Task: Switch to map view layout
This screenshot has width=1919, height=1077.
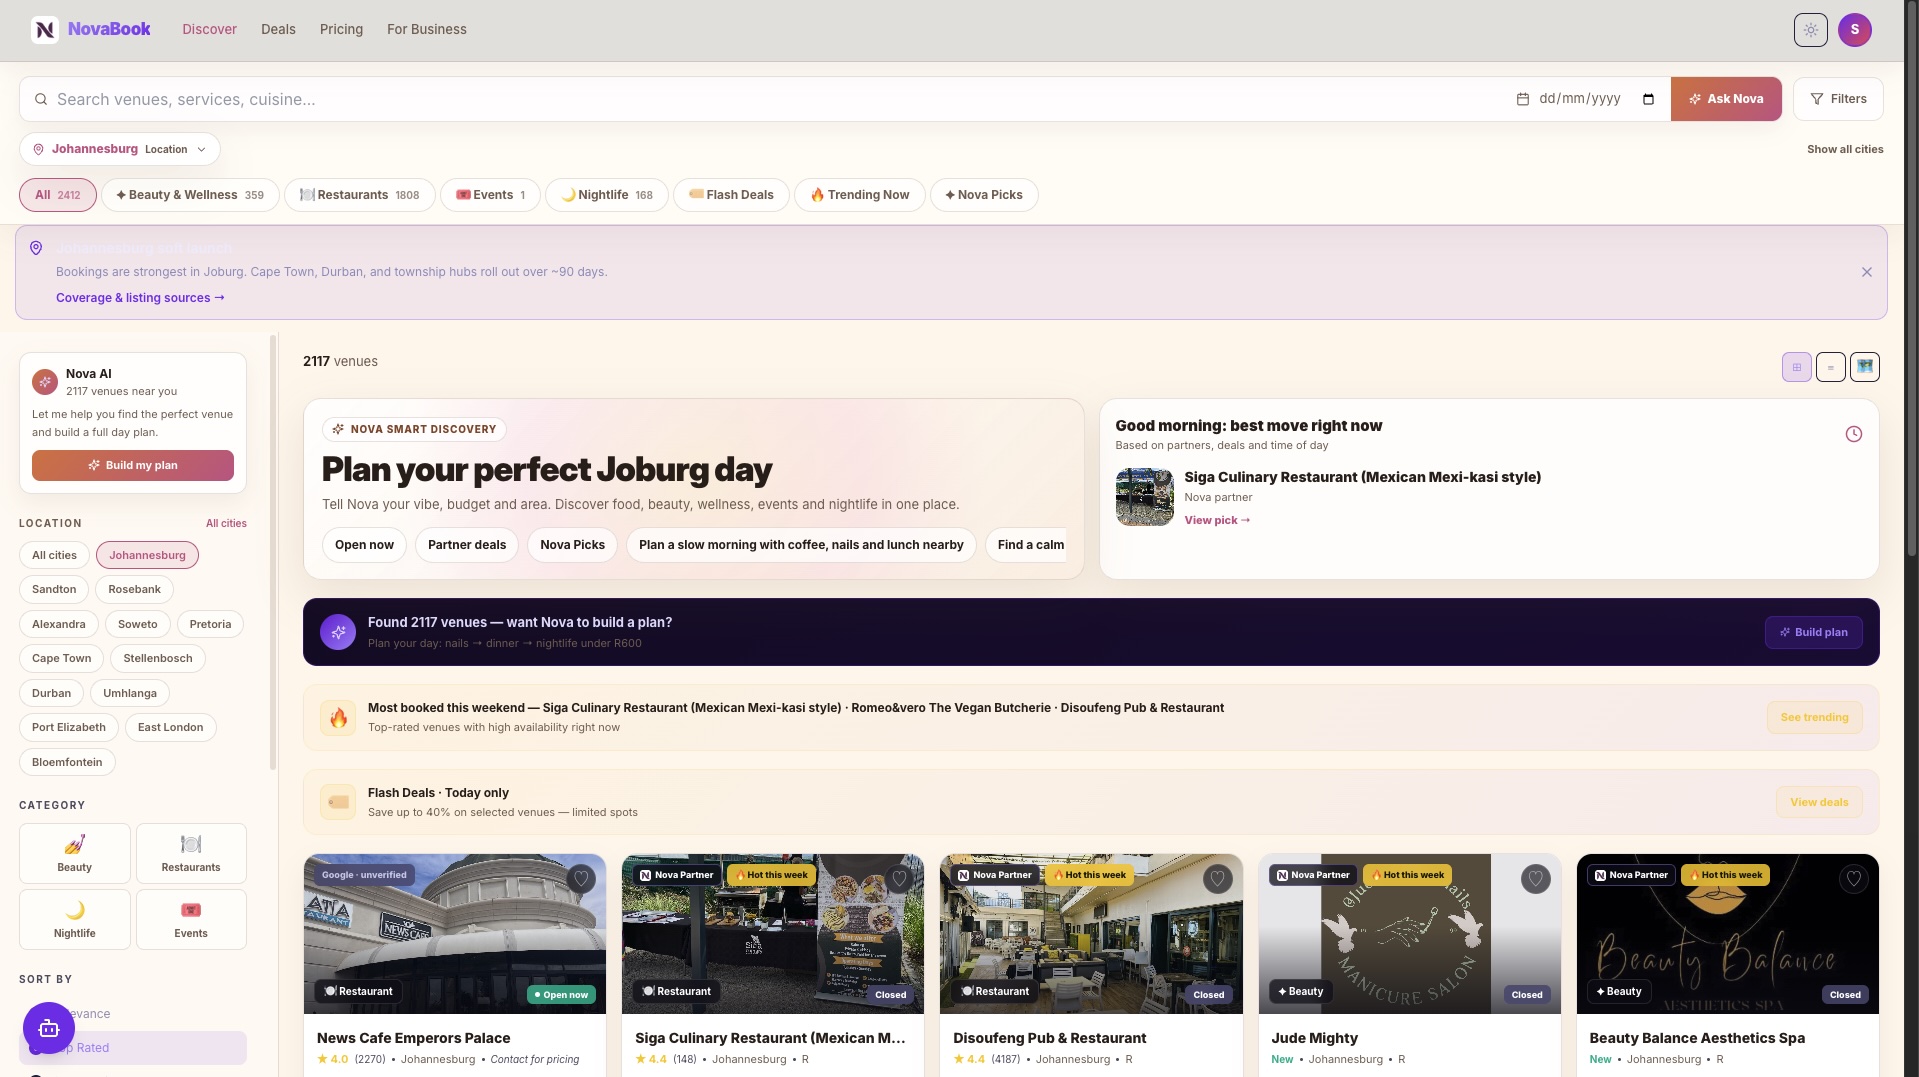Action: click(1864, 367)
